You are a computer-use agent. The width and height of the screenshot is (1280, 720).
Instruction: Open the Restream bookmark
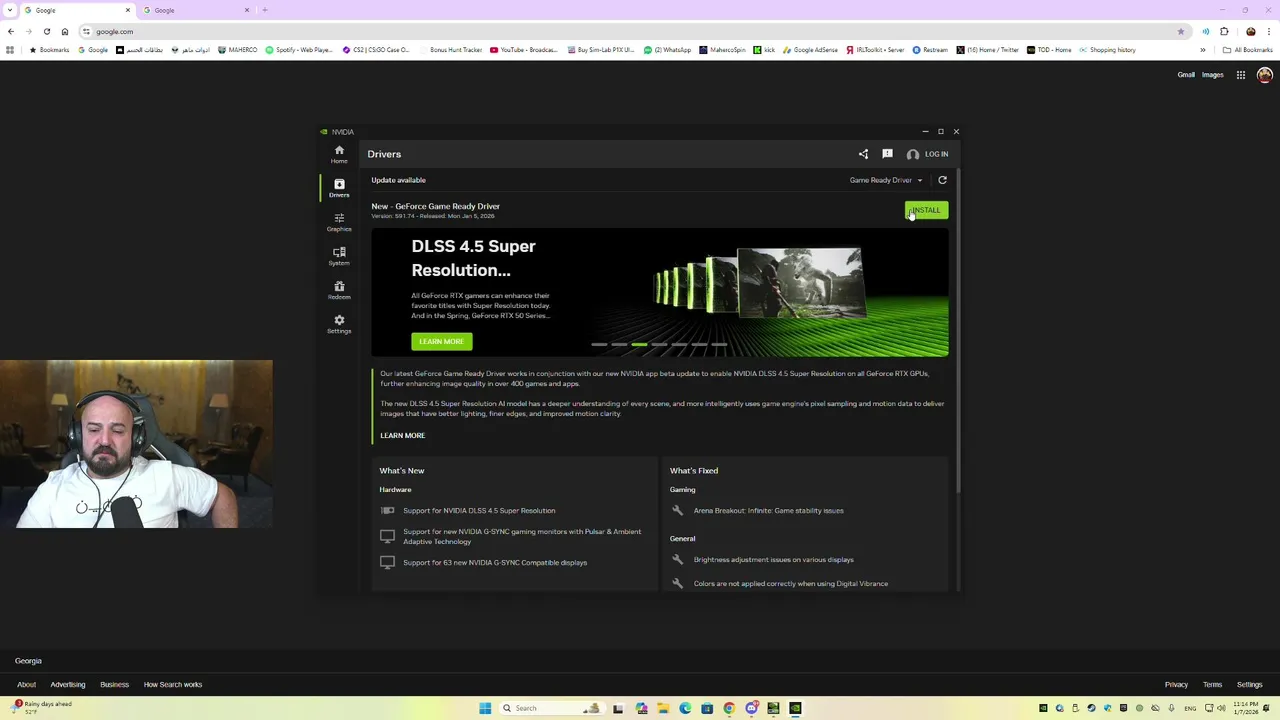coord(930,50)
